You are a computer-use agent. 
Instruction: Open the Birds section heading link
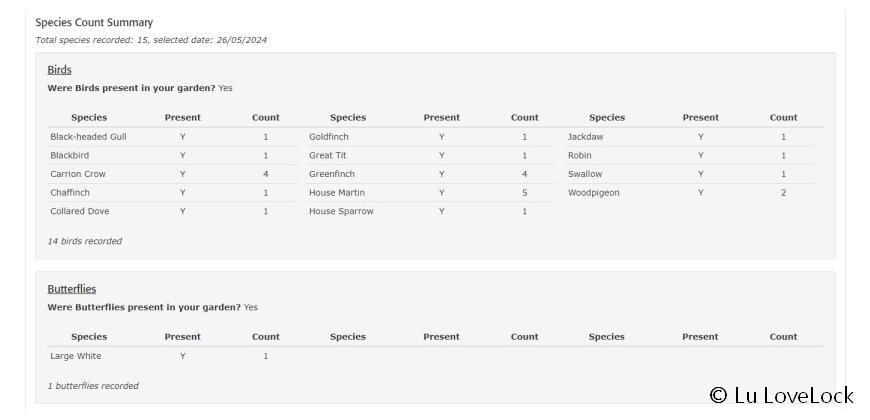click(x=59, y=70)
